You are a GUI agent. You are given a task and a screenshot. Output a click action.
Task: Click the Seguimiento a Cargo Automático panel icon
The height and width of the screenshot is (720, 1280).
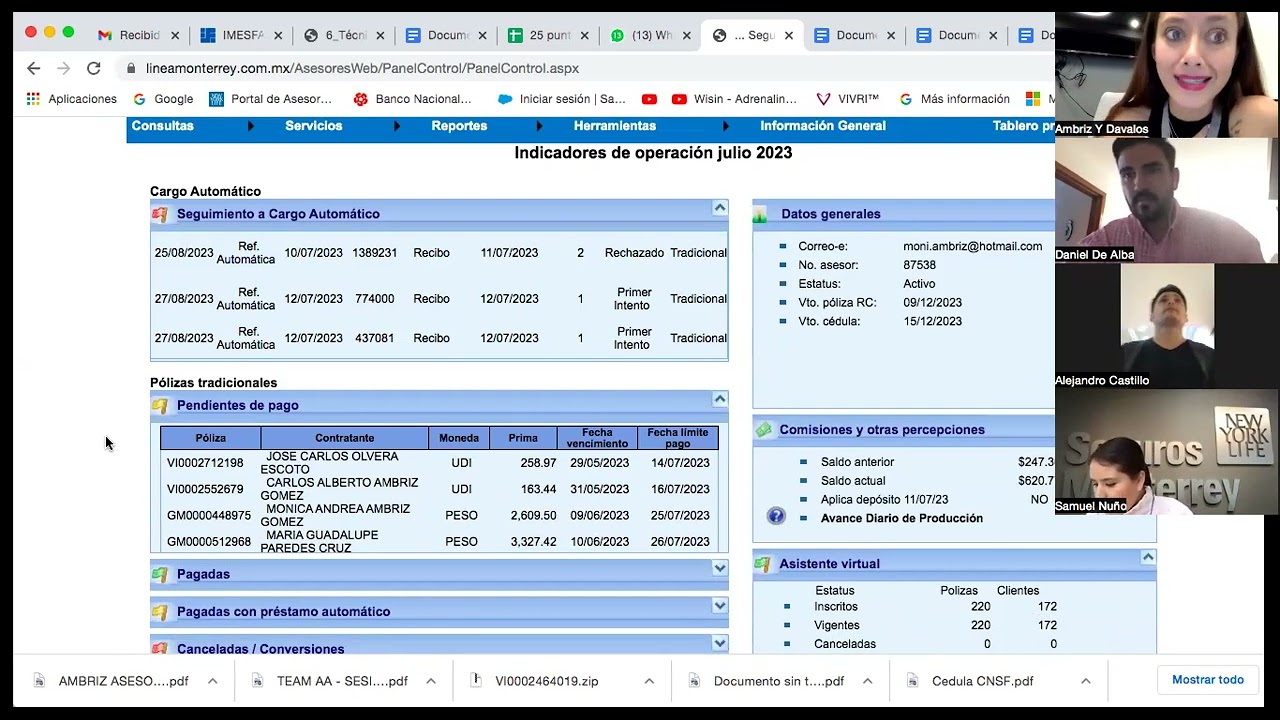(x=160, y=214)
